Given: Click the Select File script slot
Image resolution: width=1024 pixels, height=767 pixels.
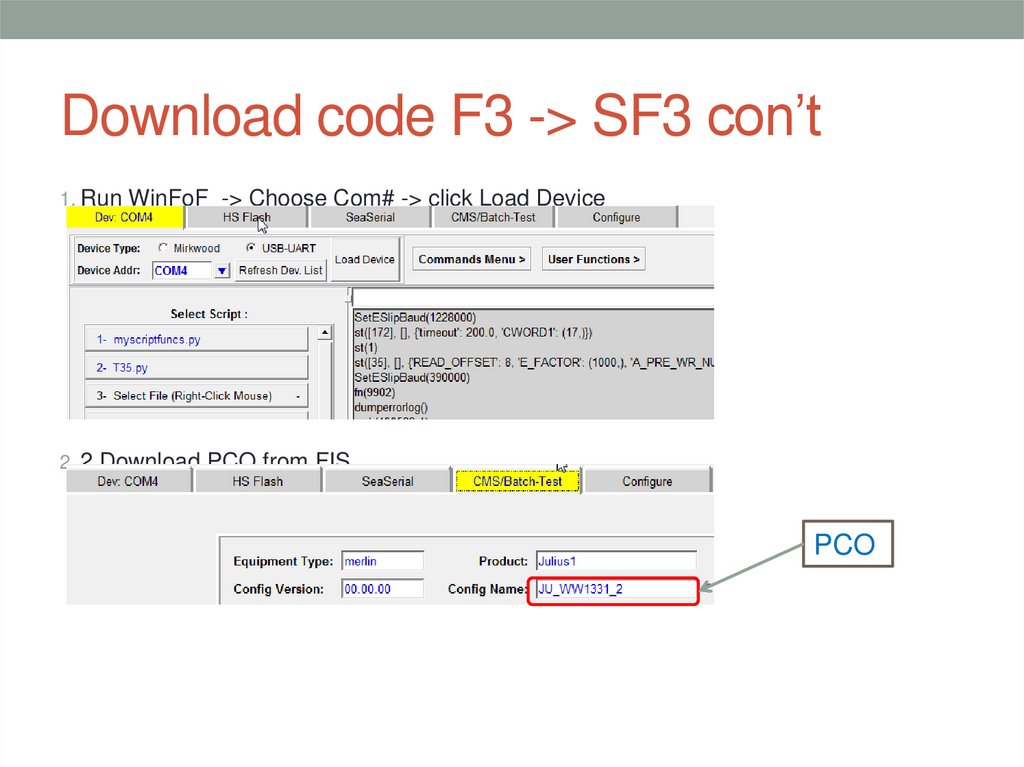Looking at the screenshot, I should [x=195, y=394].
